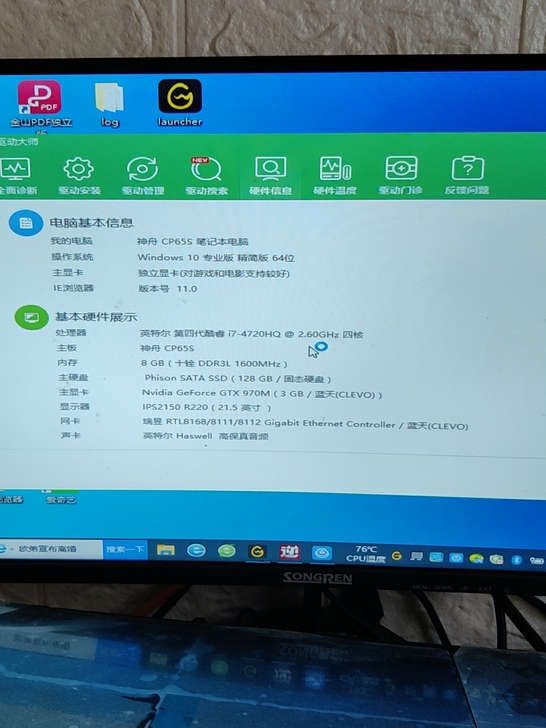The width and height of the screenshot is (546, 728).
Task: Click 神舟 CP65S 笔记本电脑 model text
Action: [x=193, y=241]
